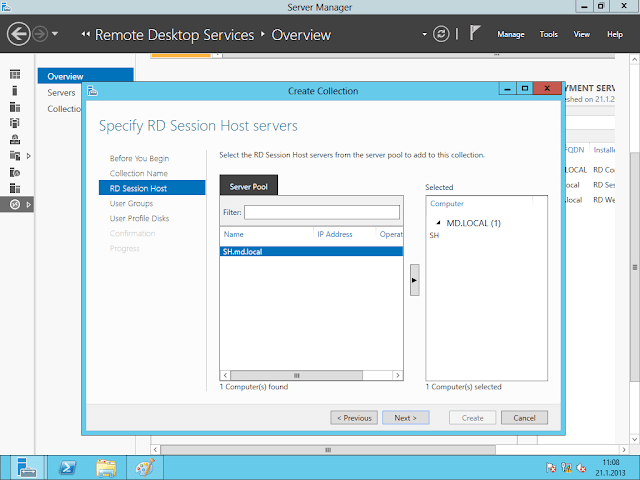Screen dimensions: 640x480
Task: Select Remote Desktop Services sidebar icon
Action: pyautogui.click(x=15, y=204)
